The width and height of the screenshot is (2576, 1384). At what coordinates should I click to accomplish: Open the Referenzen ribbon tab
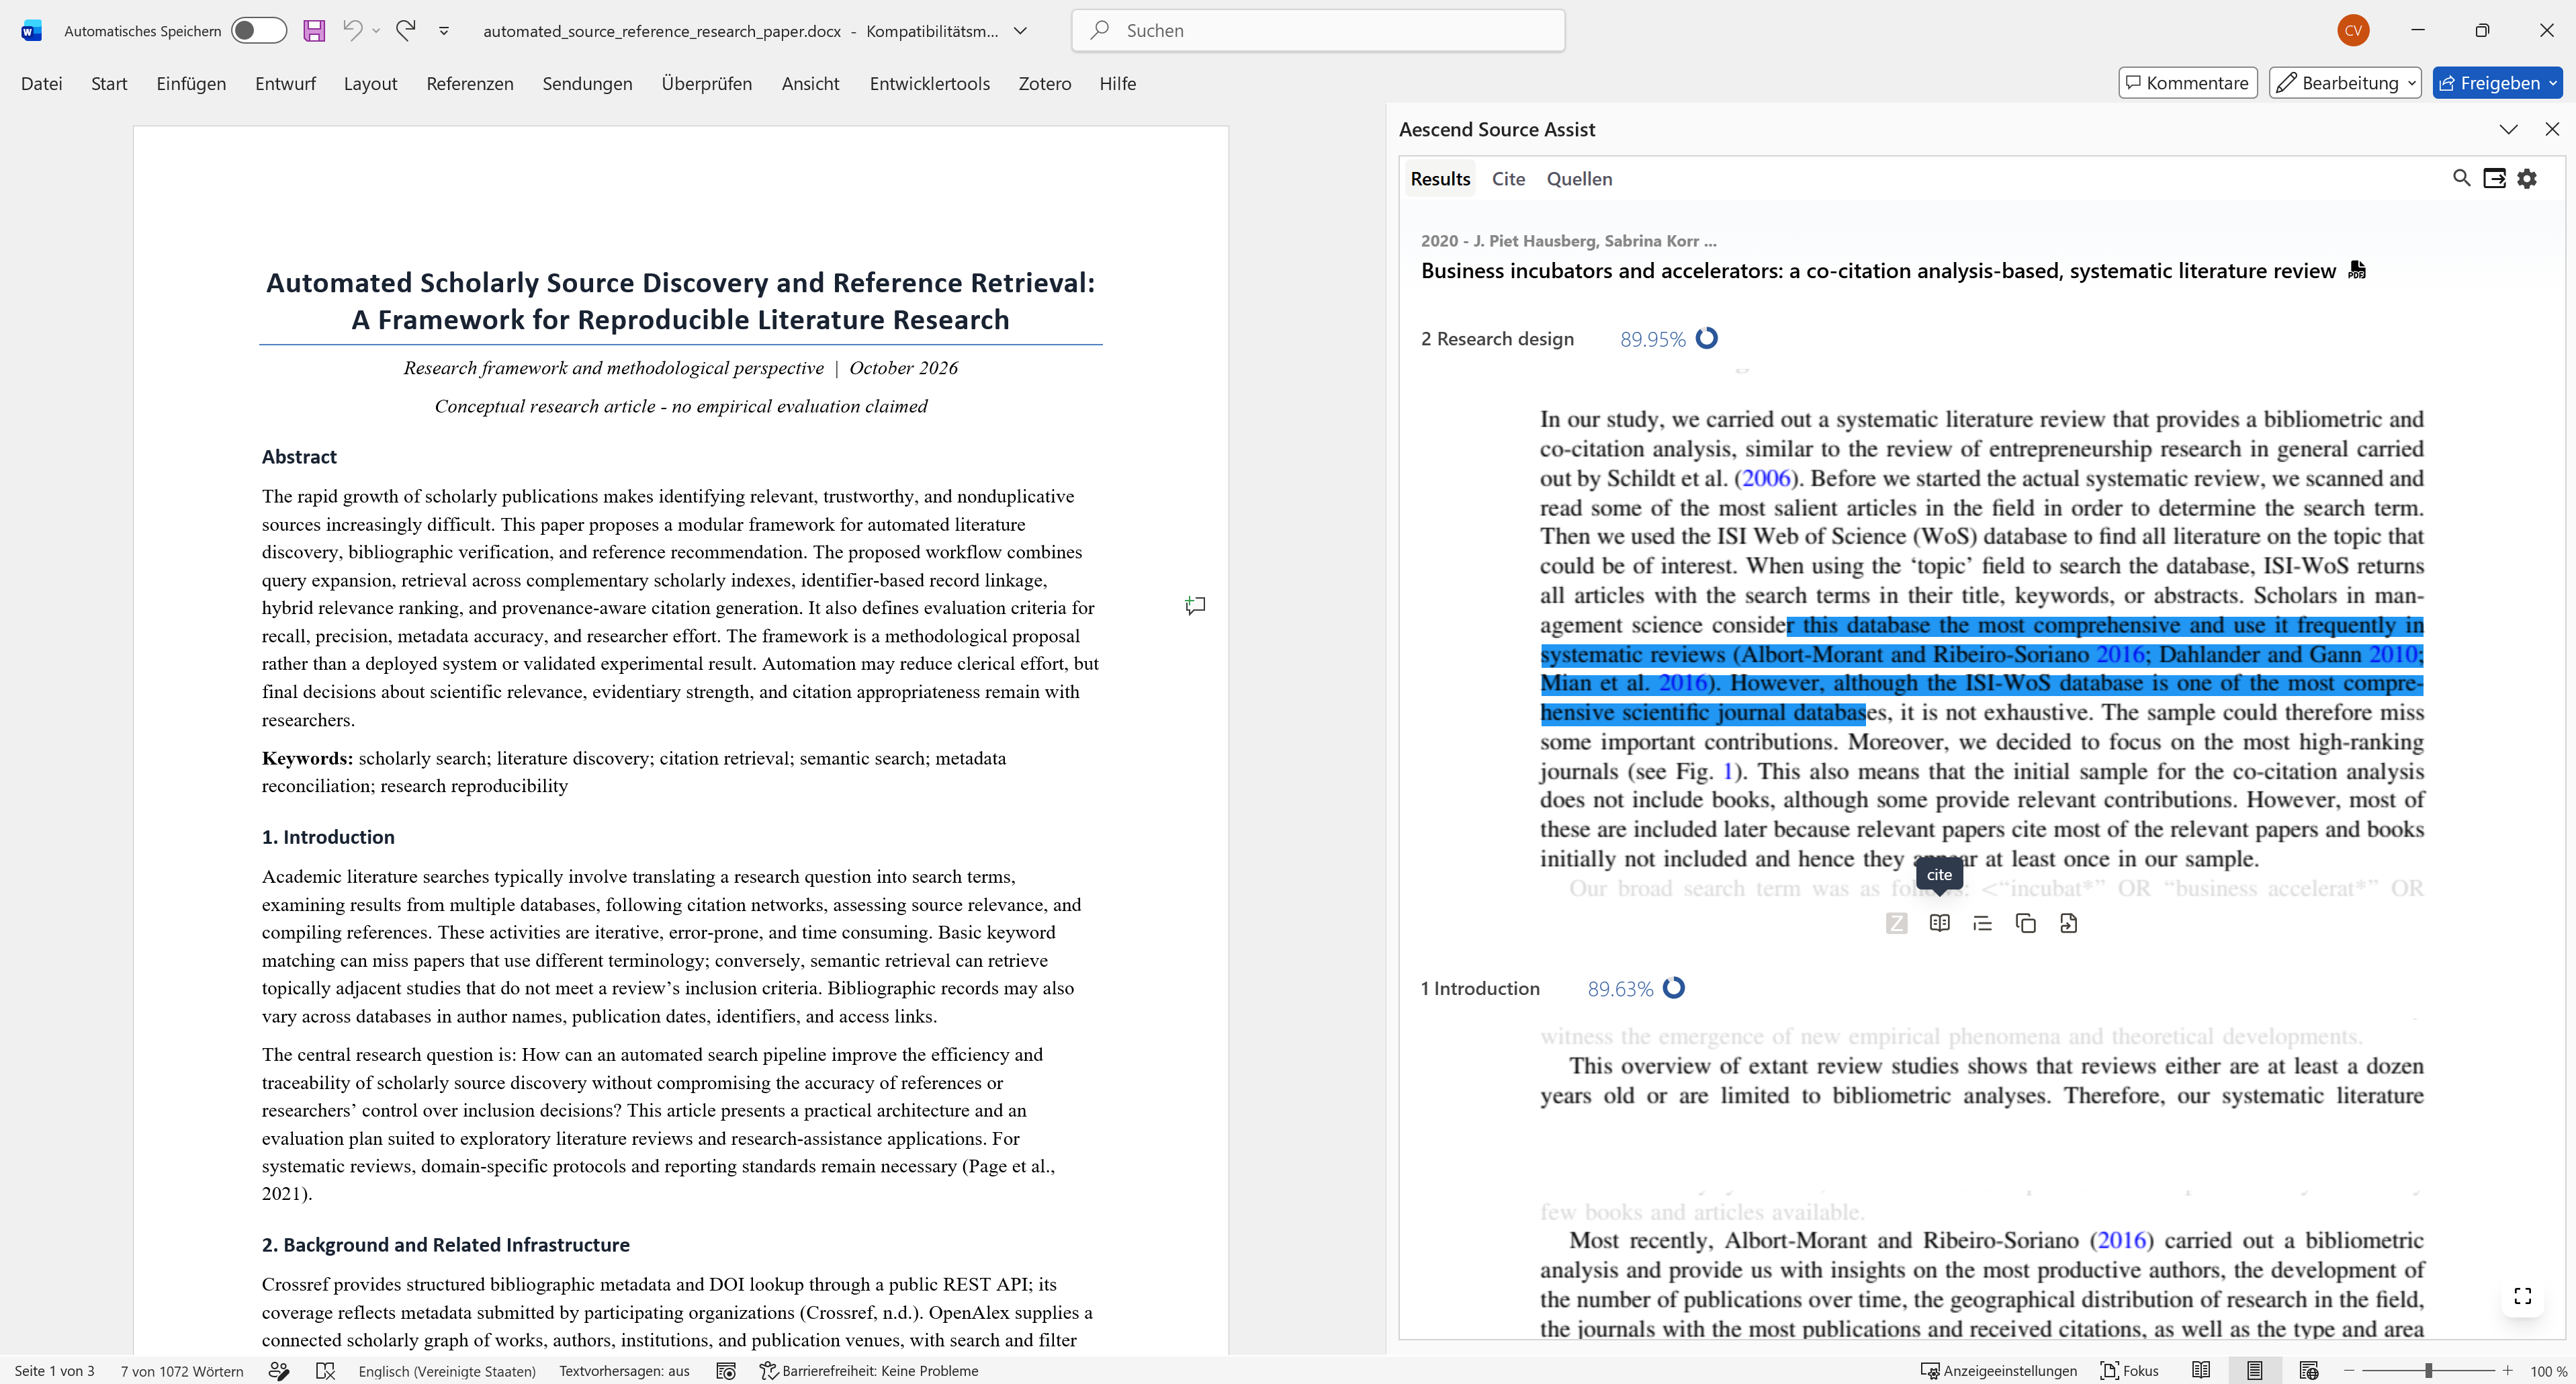coord(470,84)
